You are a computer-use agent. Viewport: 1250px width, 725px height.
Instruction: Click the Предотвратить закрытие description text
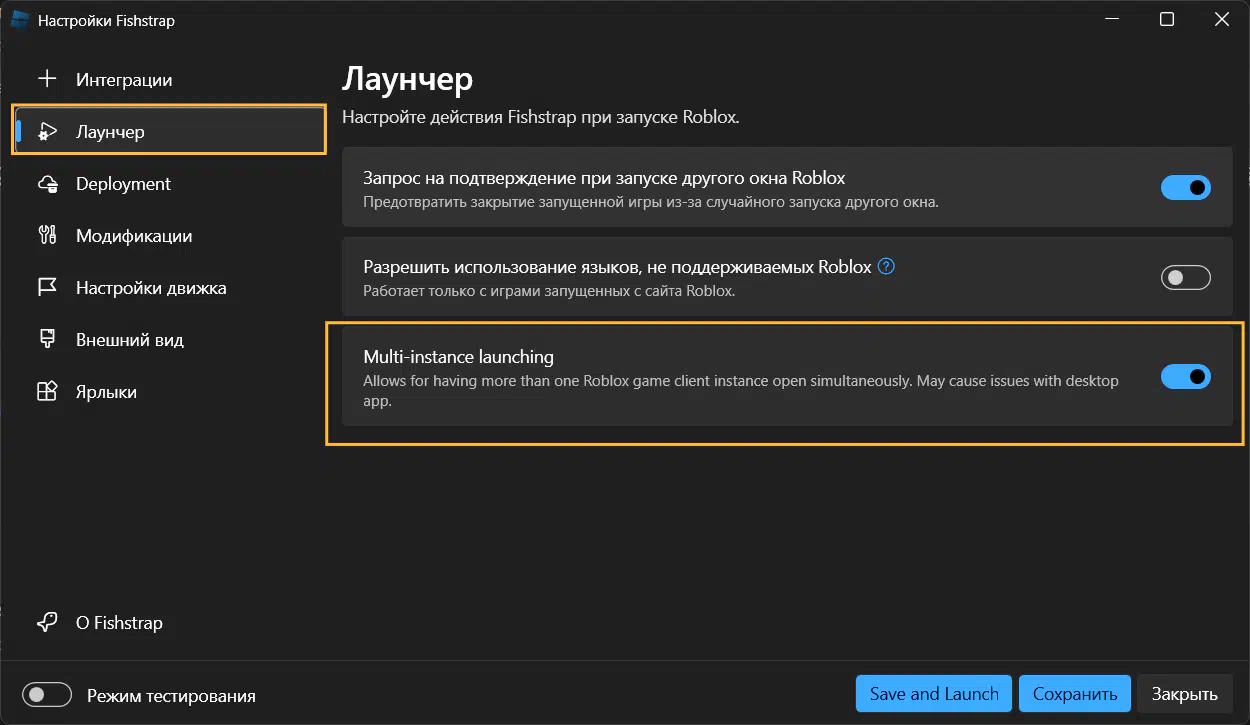point(650,202)
